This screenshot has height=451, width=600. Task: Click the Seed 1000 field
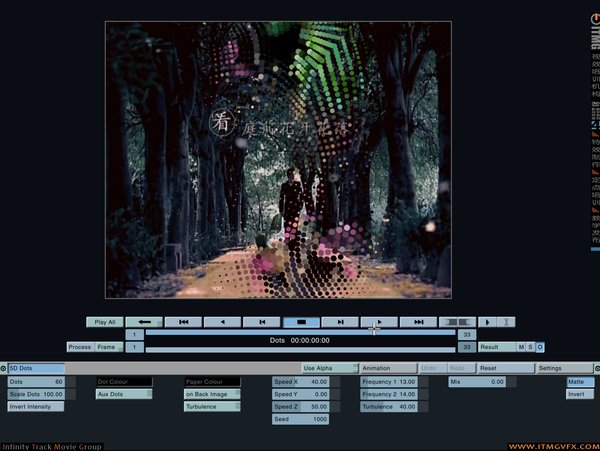[301, 419]
